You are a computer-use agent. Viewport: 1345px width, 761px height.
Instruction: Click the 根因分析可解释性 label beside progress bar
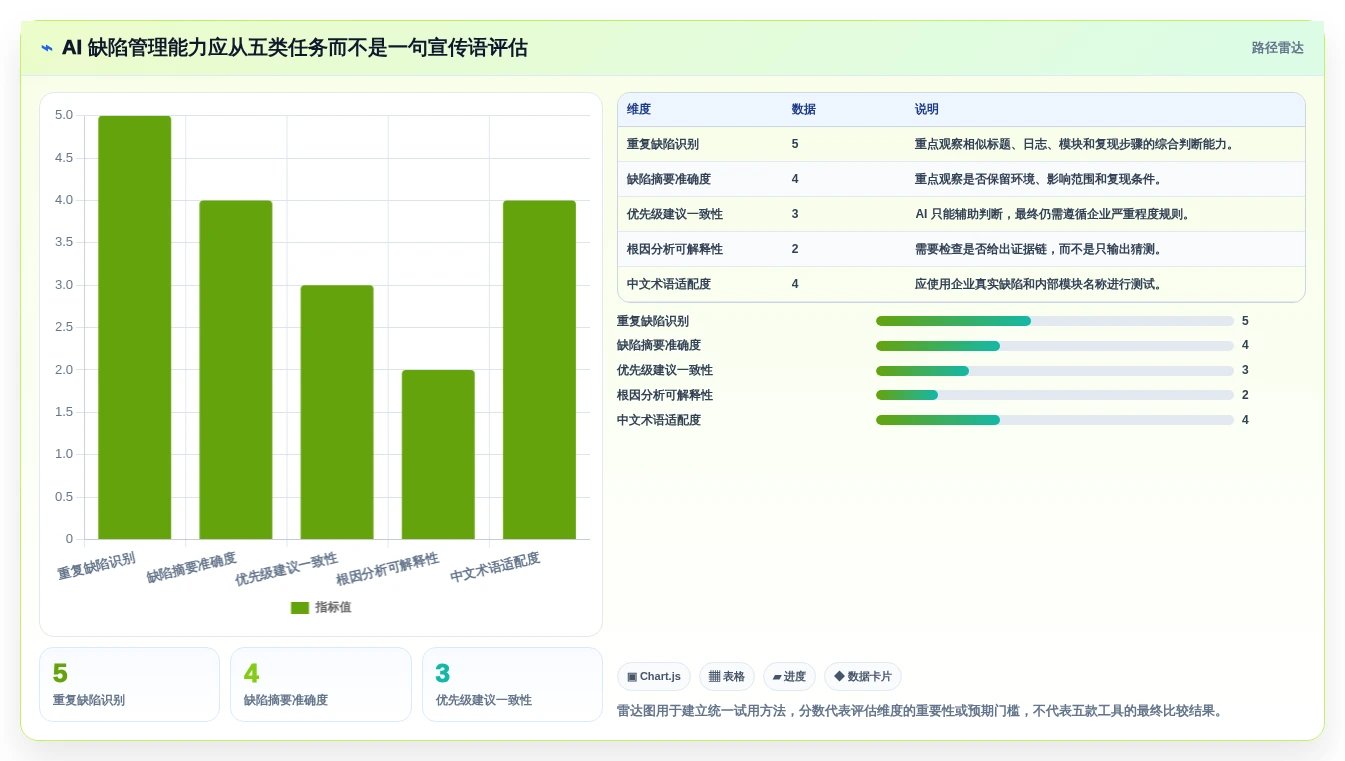click(665, 396)
